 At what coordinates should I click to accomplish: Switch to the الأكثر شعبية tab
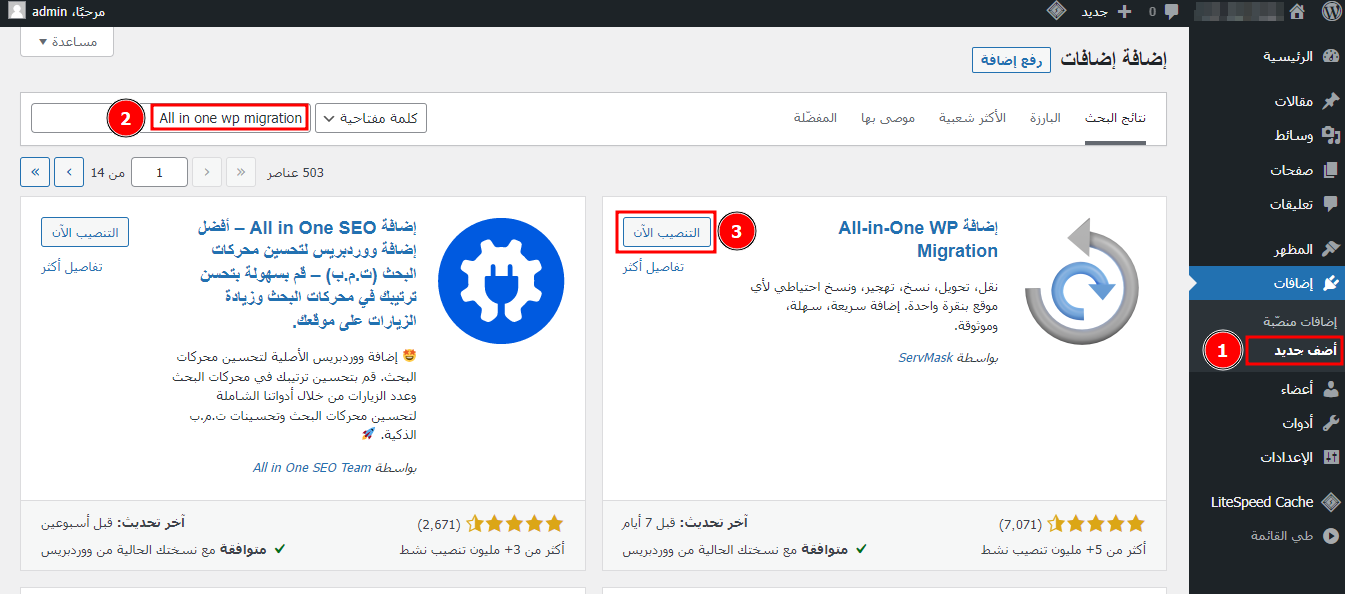click(971, 118)
